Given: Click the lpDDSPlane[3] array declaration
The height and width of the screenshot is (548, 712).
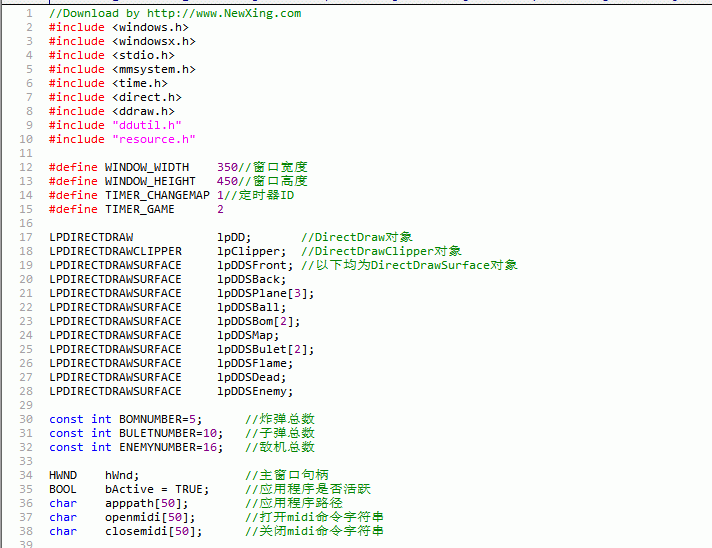Looking at the screenshot, I should click(x=265, y=294).
